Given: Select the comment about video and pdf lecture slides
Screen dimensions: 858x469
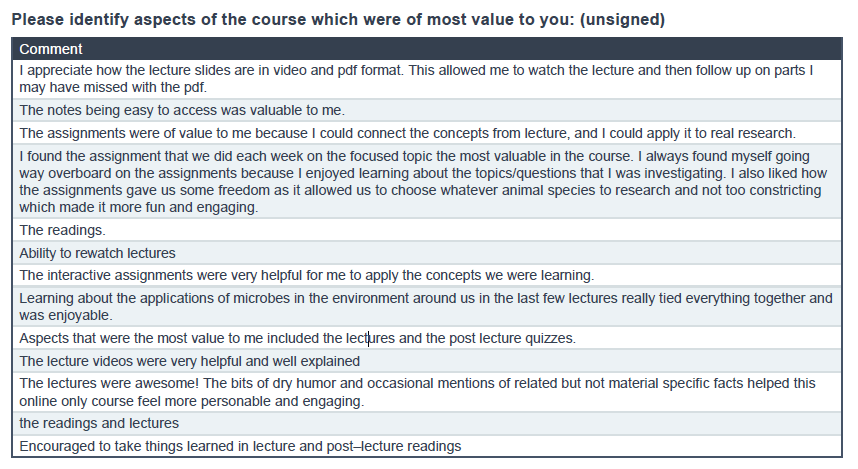Looking at the screenshot, I should click(415, 79).
